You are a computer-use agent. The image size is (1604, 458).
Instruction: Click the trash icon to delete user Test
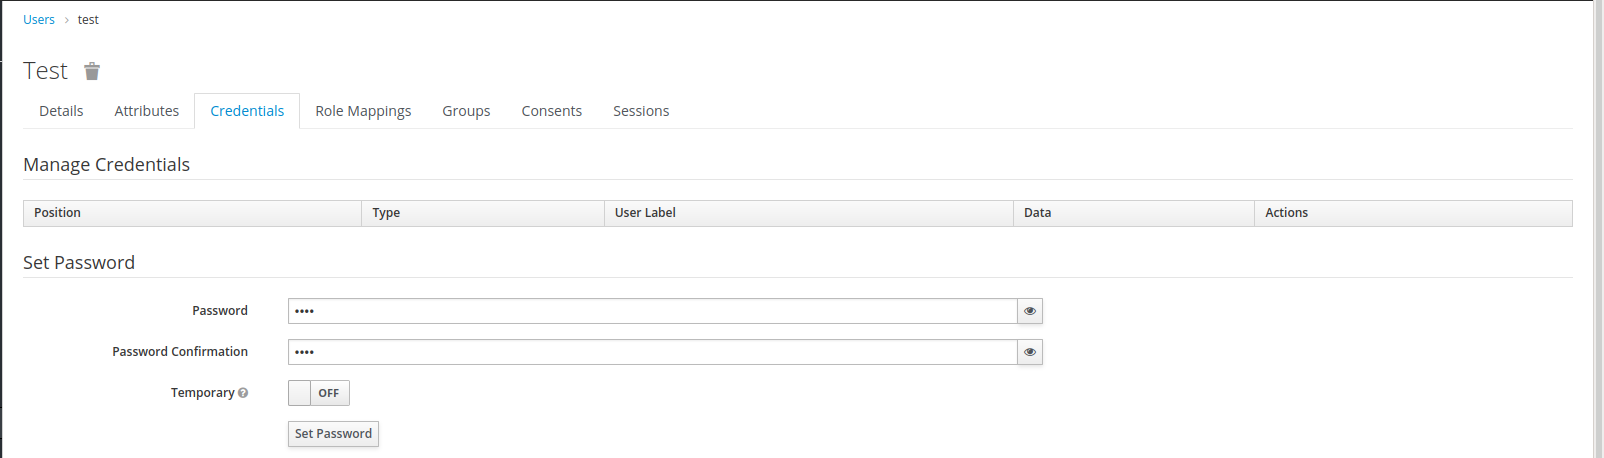[x=92, y=71]
